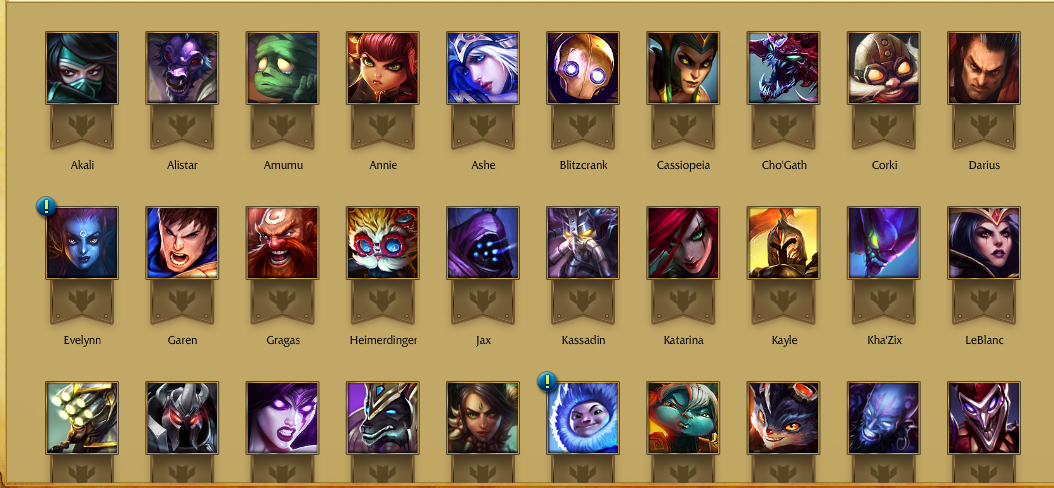
Task: Select Ashe's portrait icon
Action: [483, 68]
